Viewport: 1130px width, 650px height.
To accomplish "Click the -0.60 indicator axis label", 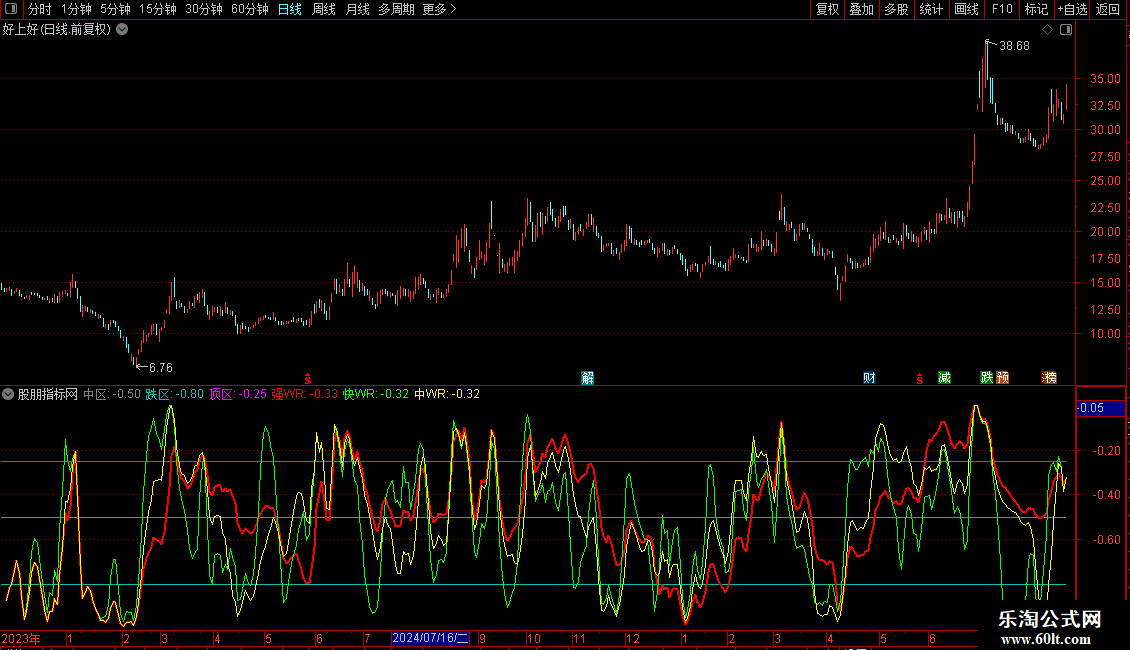I will [x=1107, y=540].
